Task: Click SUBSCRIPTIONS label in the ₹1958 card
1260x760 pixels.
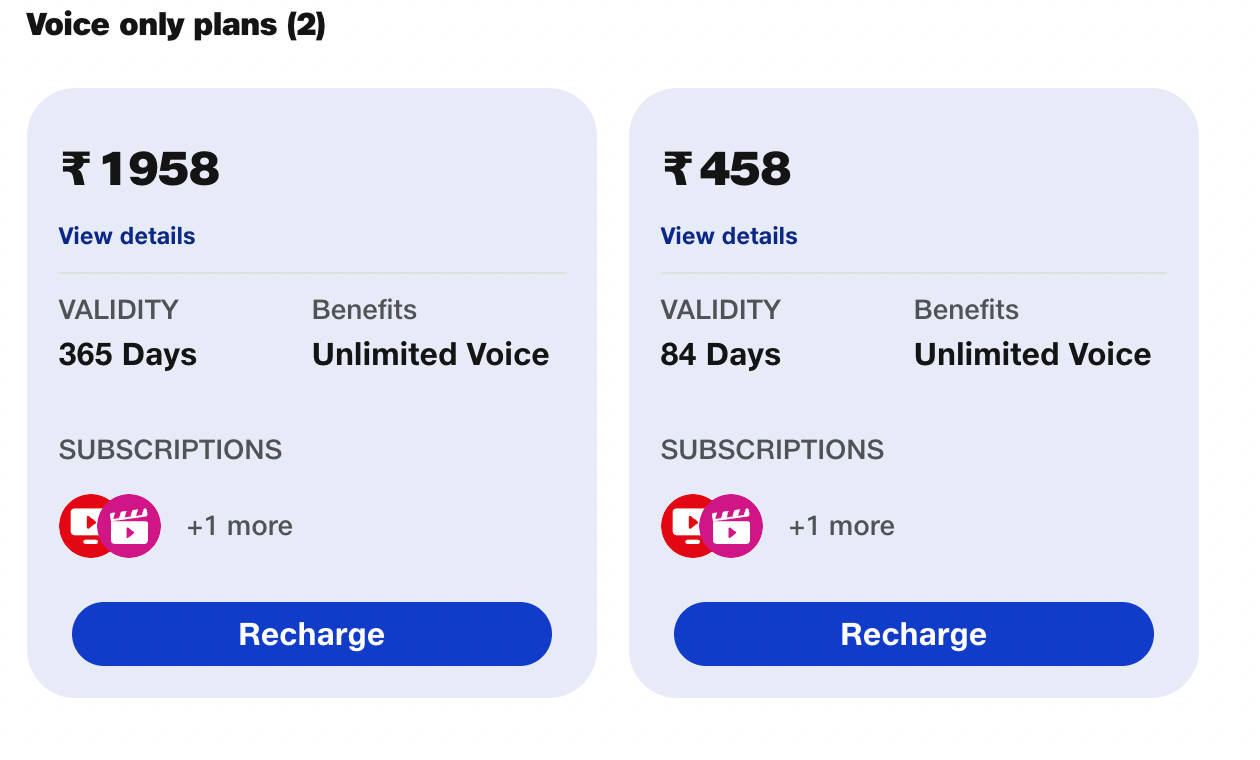Action: click(170, 450)
